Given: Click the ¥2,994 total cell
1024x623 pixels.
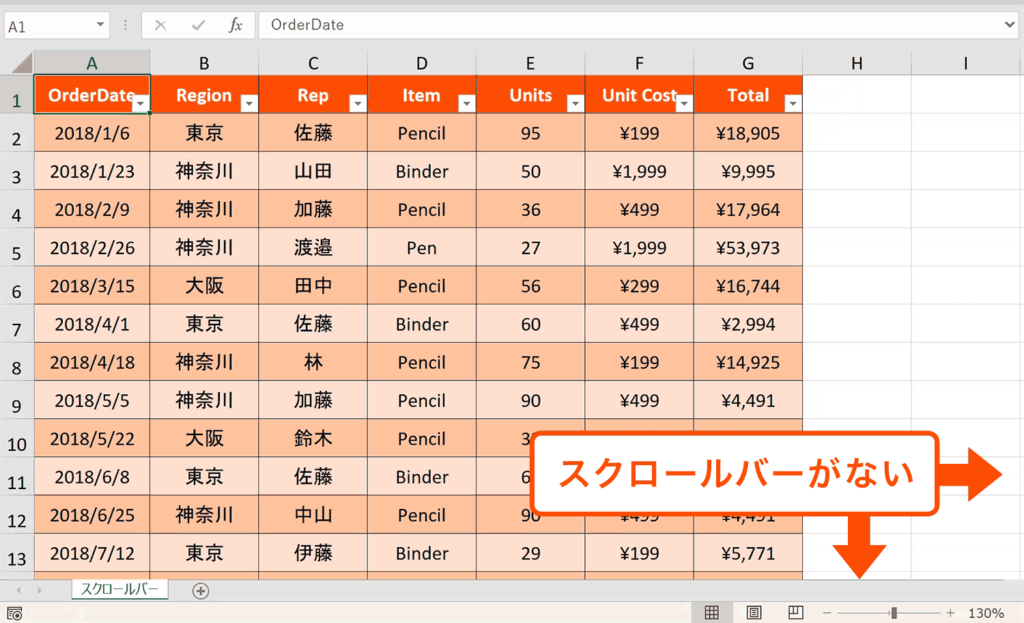Looking at the screenshot, I should [x=748, y=324].
